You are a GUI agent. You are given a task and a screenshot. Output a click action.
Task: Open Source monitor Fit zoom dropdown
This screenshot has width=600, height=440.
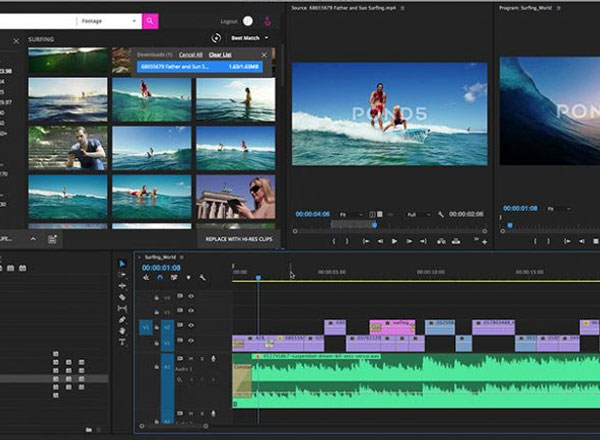[x=351, y=215]
